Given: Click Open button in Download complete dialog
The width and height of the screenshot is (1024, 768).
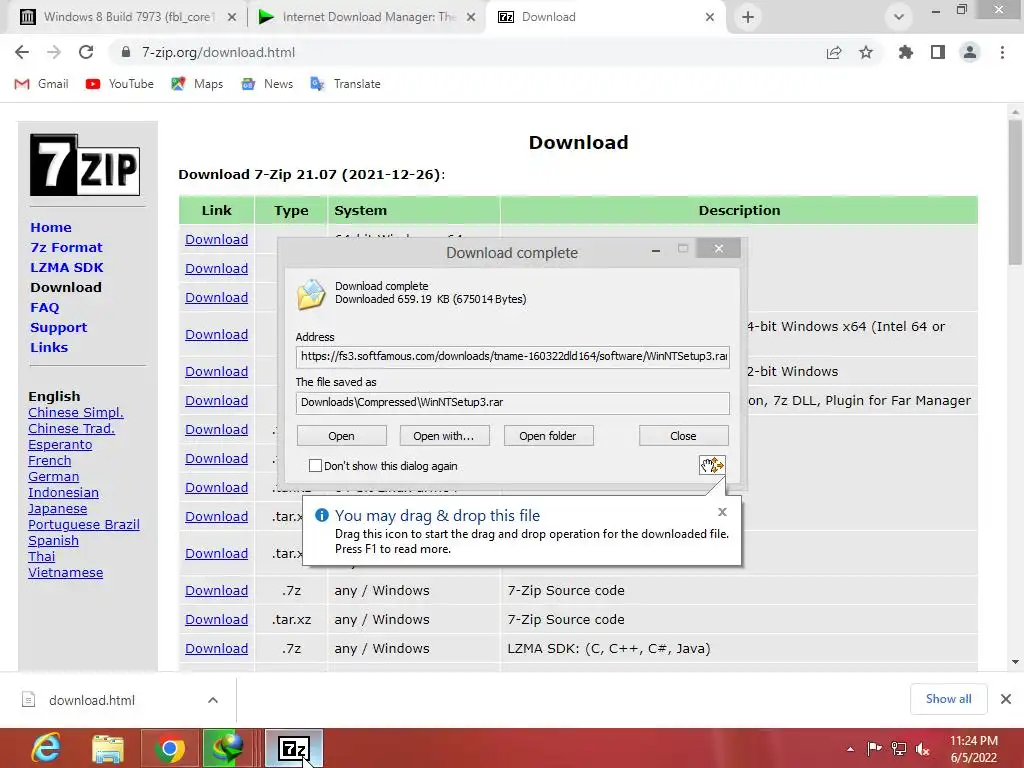Looking at the screenshot, I should tap(342, 436).
